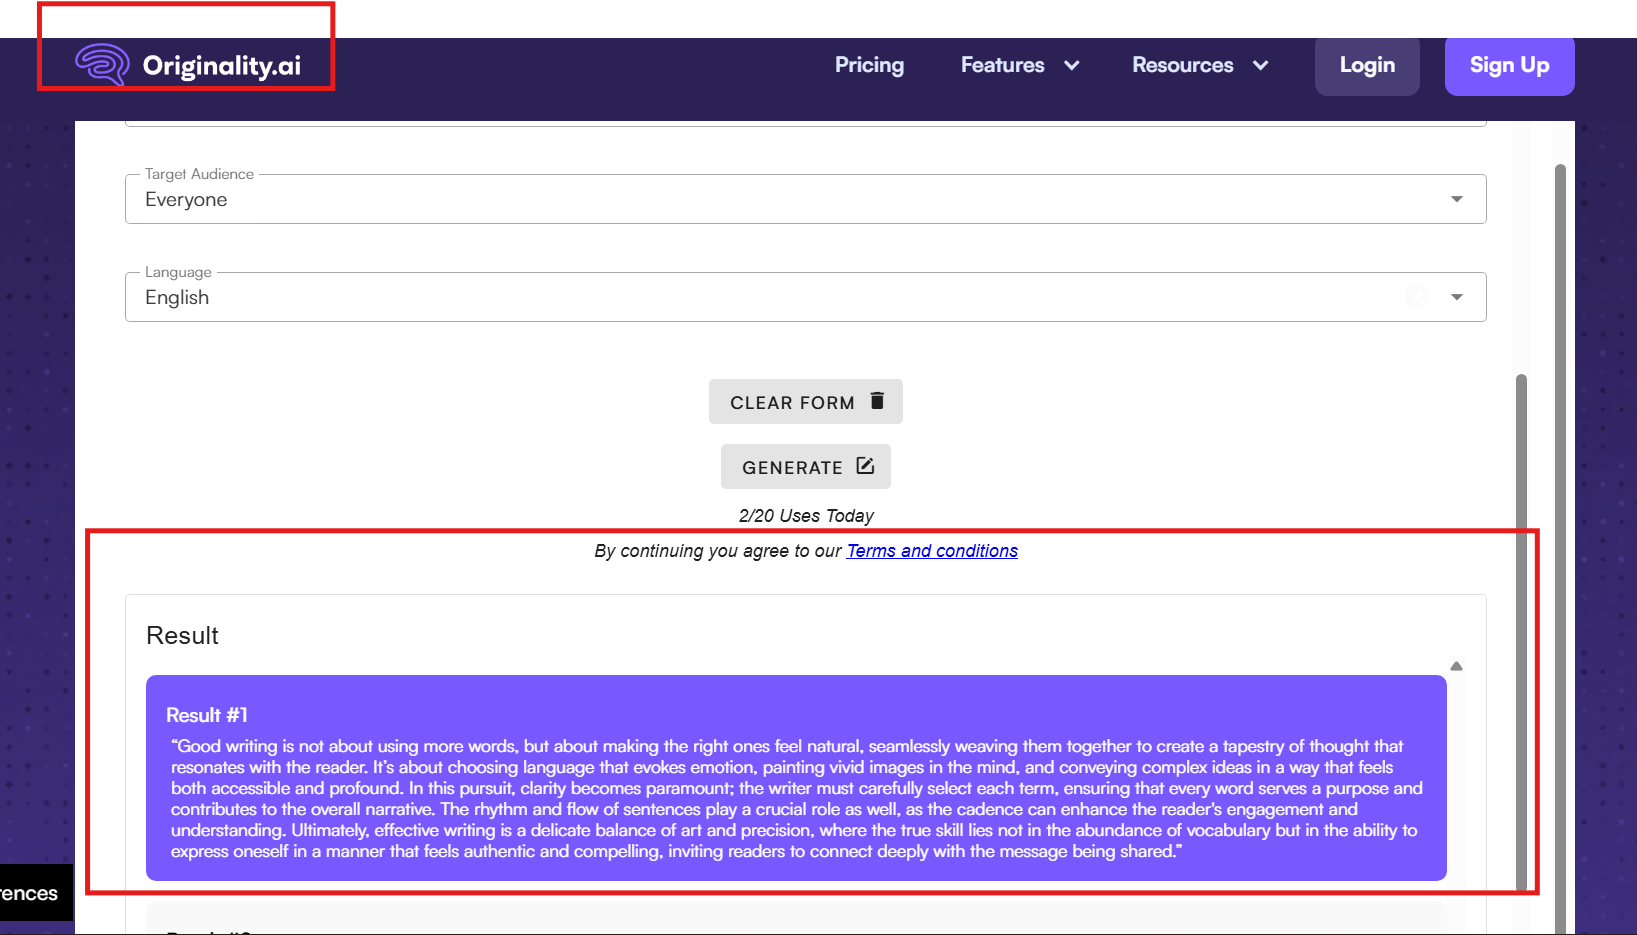The height and width of the screenshot is (935, 1637).
Task: Expand the chevron next to Resources
Action: (x=1260, y=66)
